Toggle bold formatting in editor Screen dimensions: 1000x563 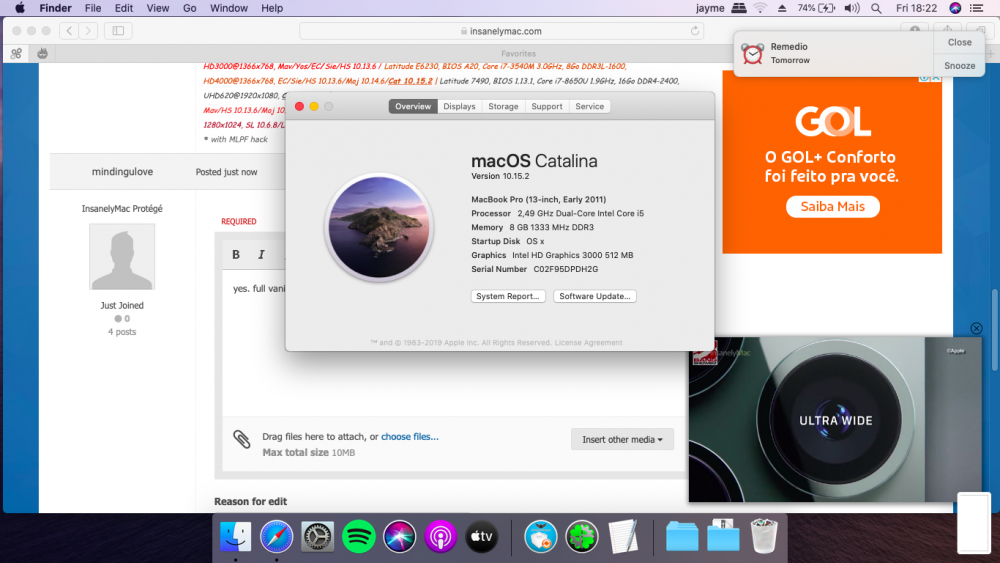click(236, 254)
